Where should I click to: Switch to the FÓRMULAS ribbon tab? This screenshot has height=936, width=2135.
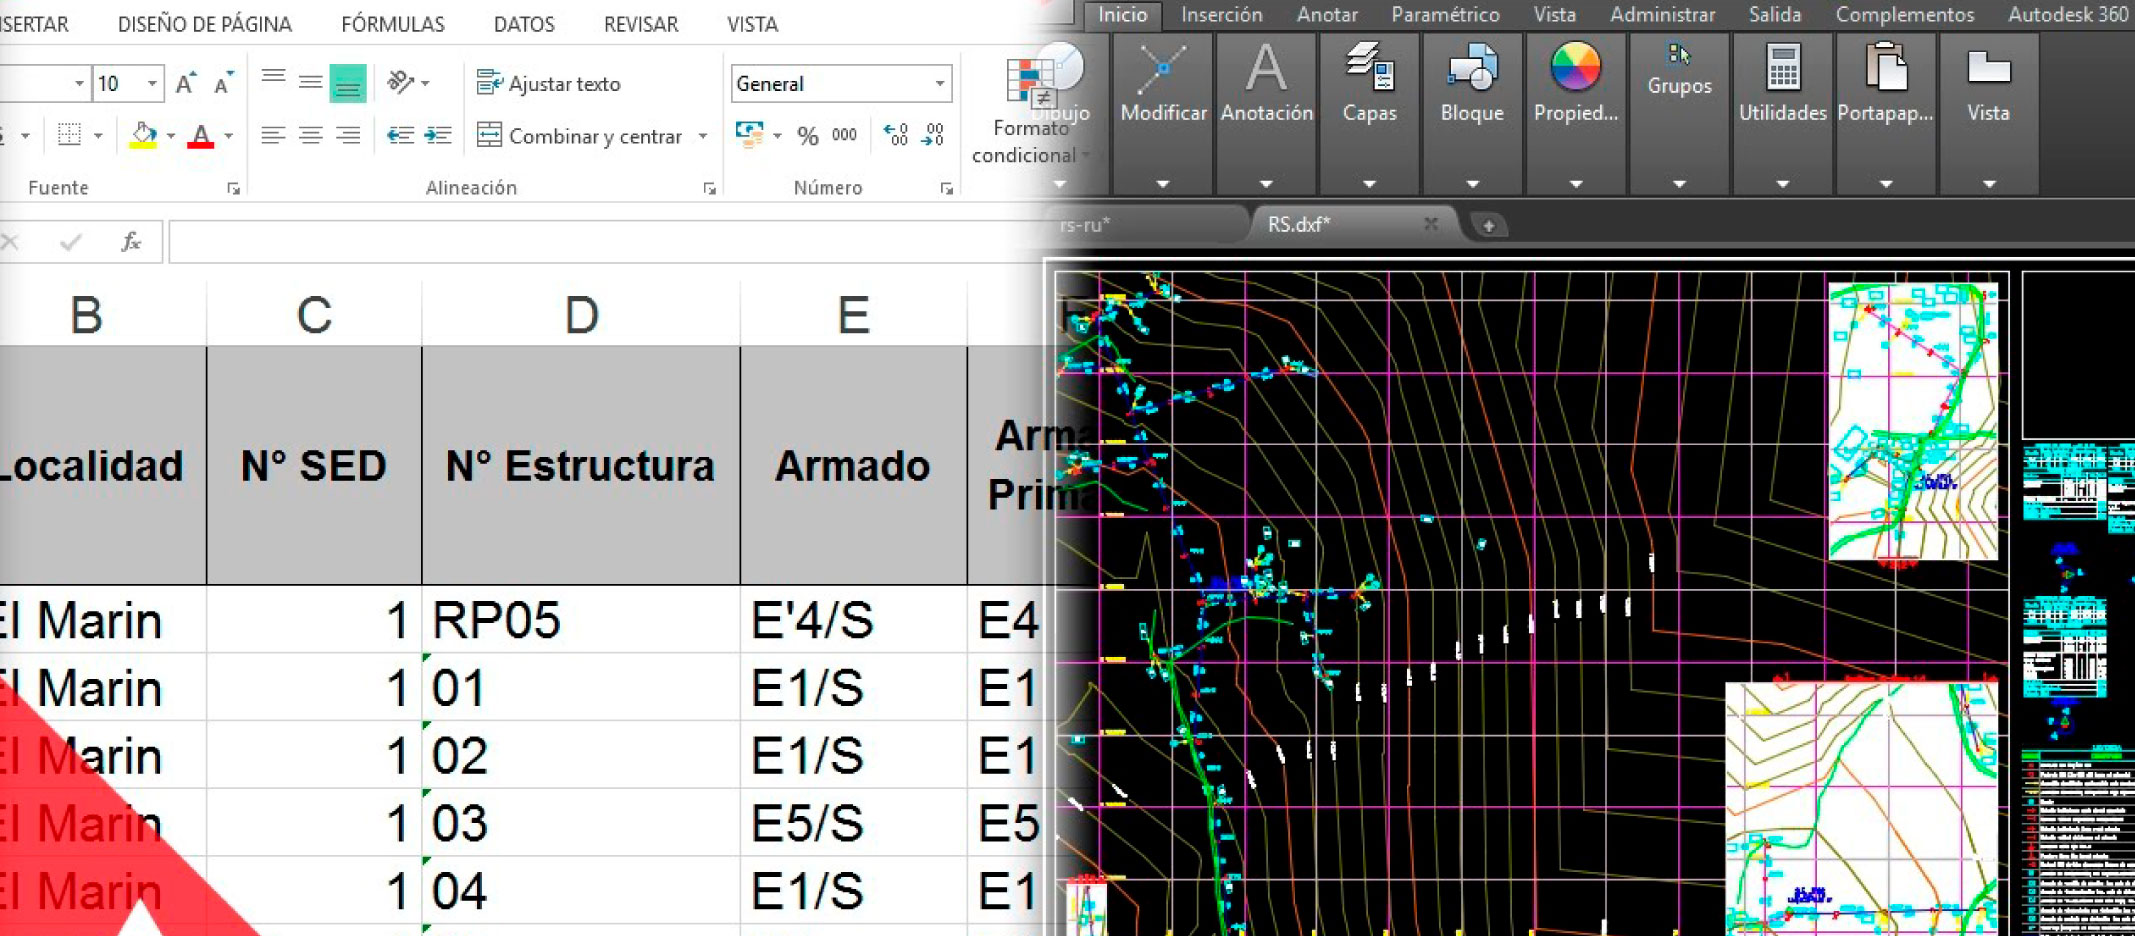click(x=392, y=24)
